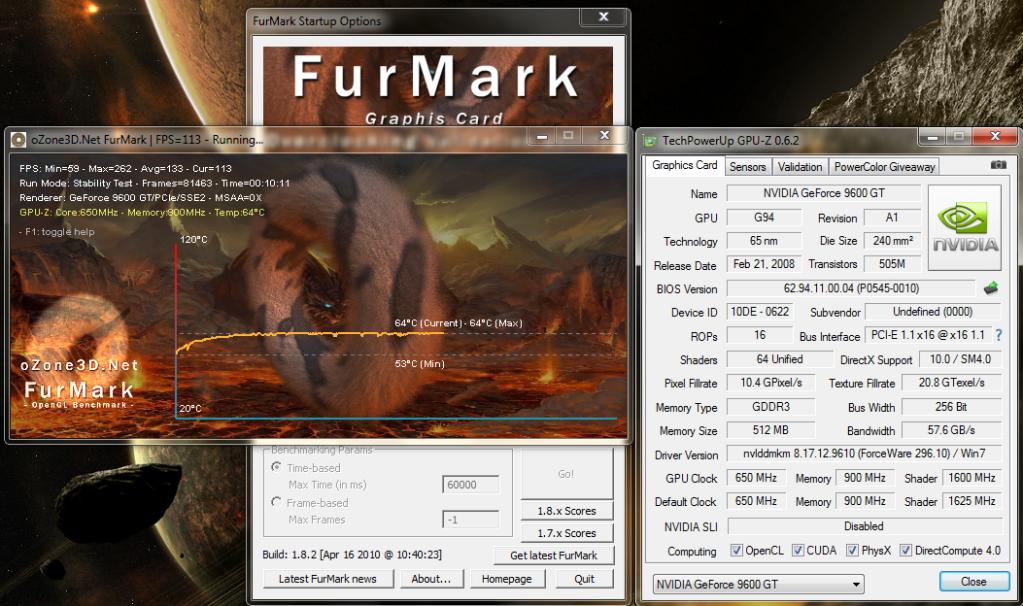1023x606 pixels.
Task: Click the Texture Fillrate 20.8 GTexel/s value
Action: 951,383
